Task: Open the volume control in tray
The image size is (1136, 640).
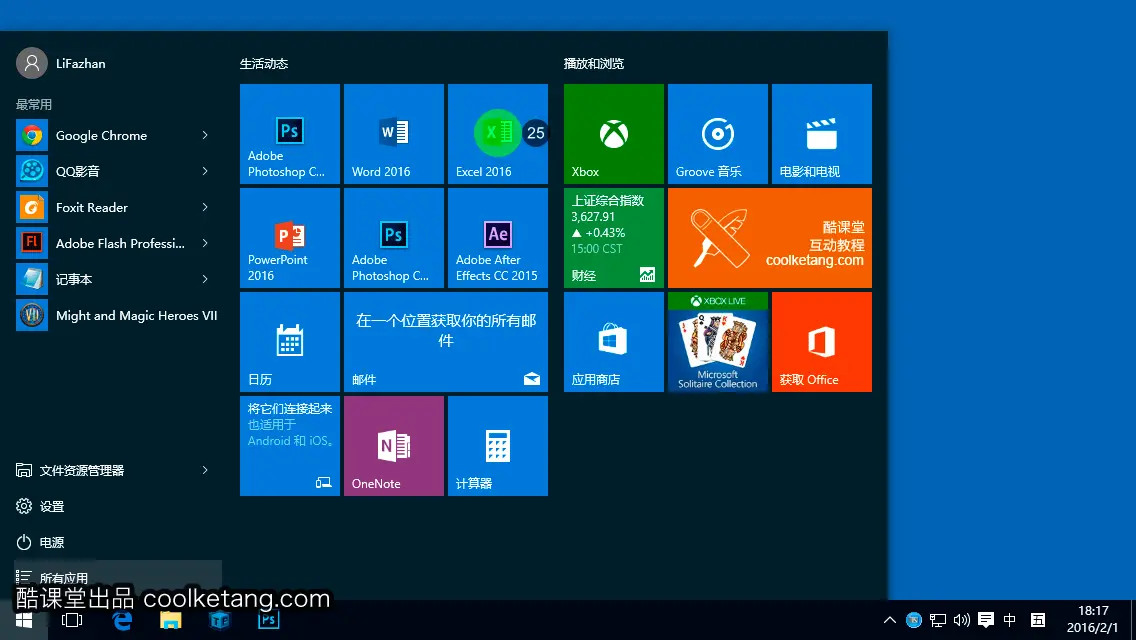Action: tap(961, 620)
